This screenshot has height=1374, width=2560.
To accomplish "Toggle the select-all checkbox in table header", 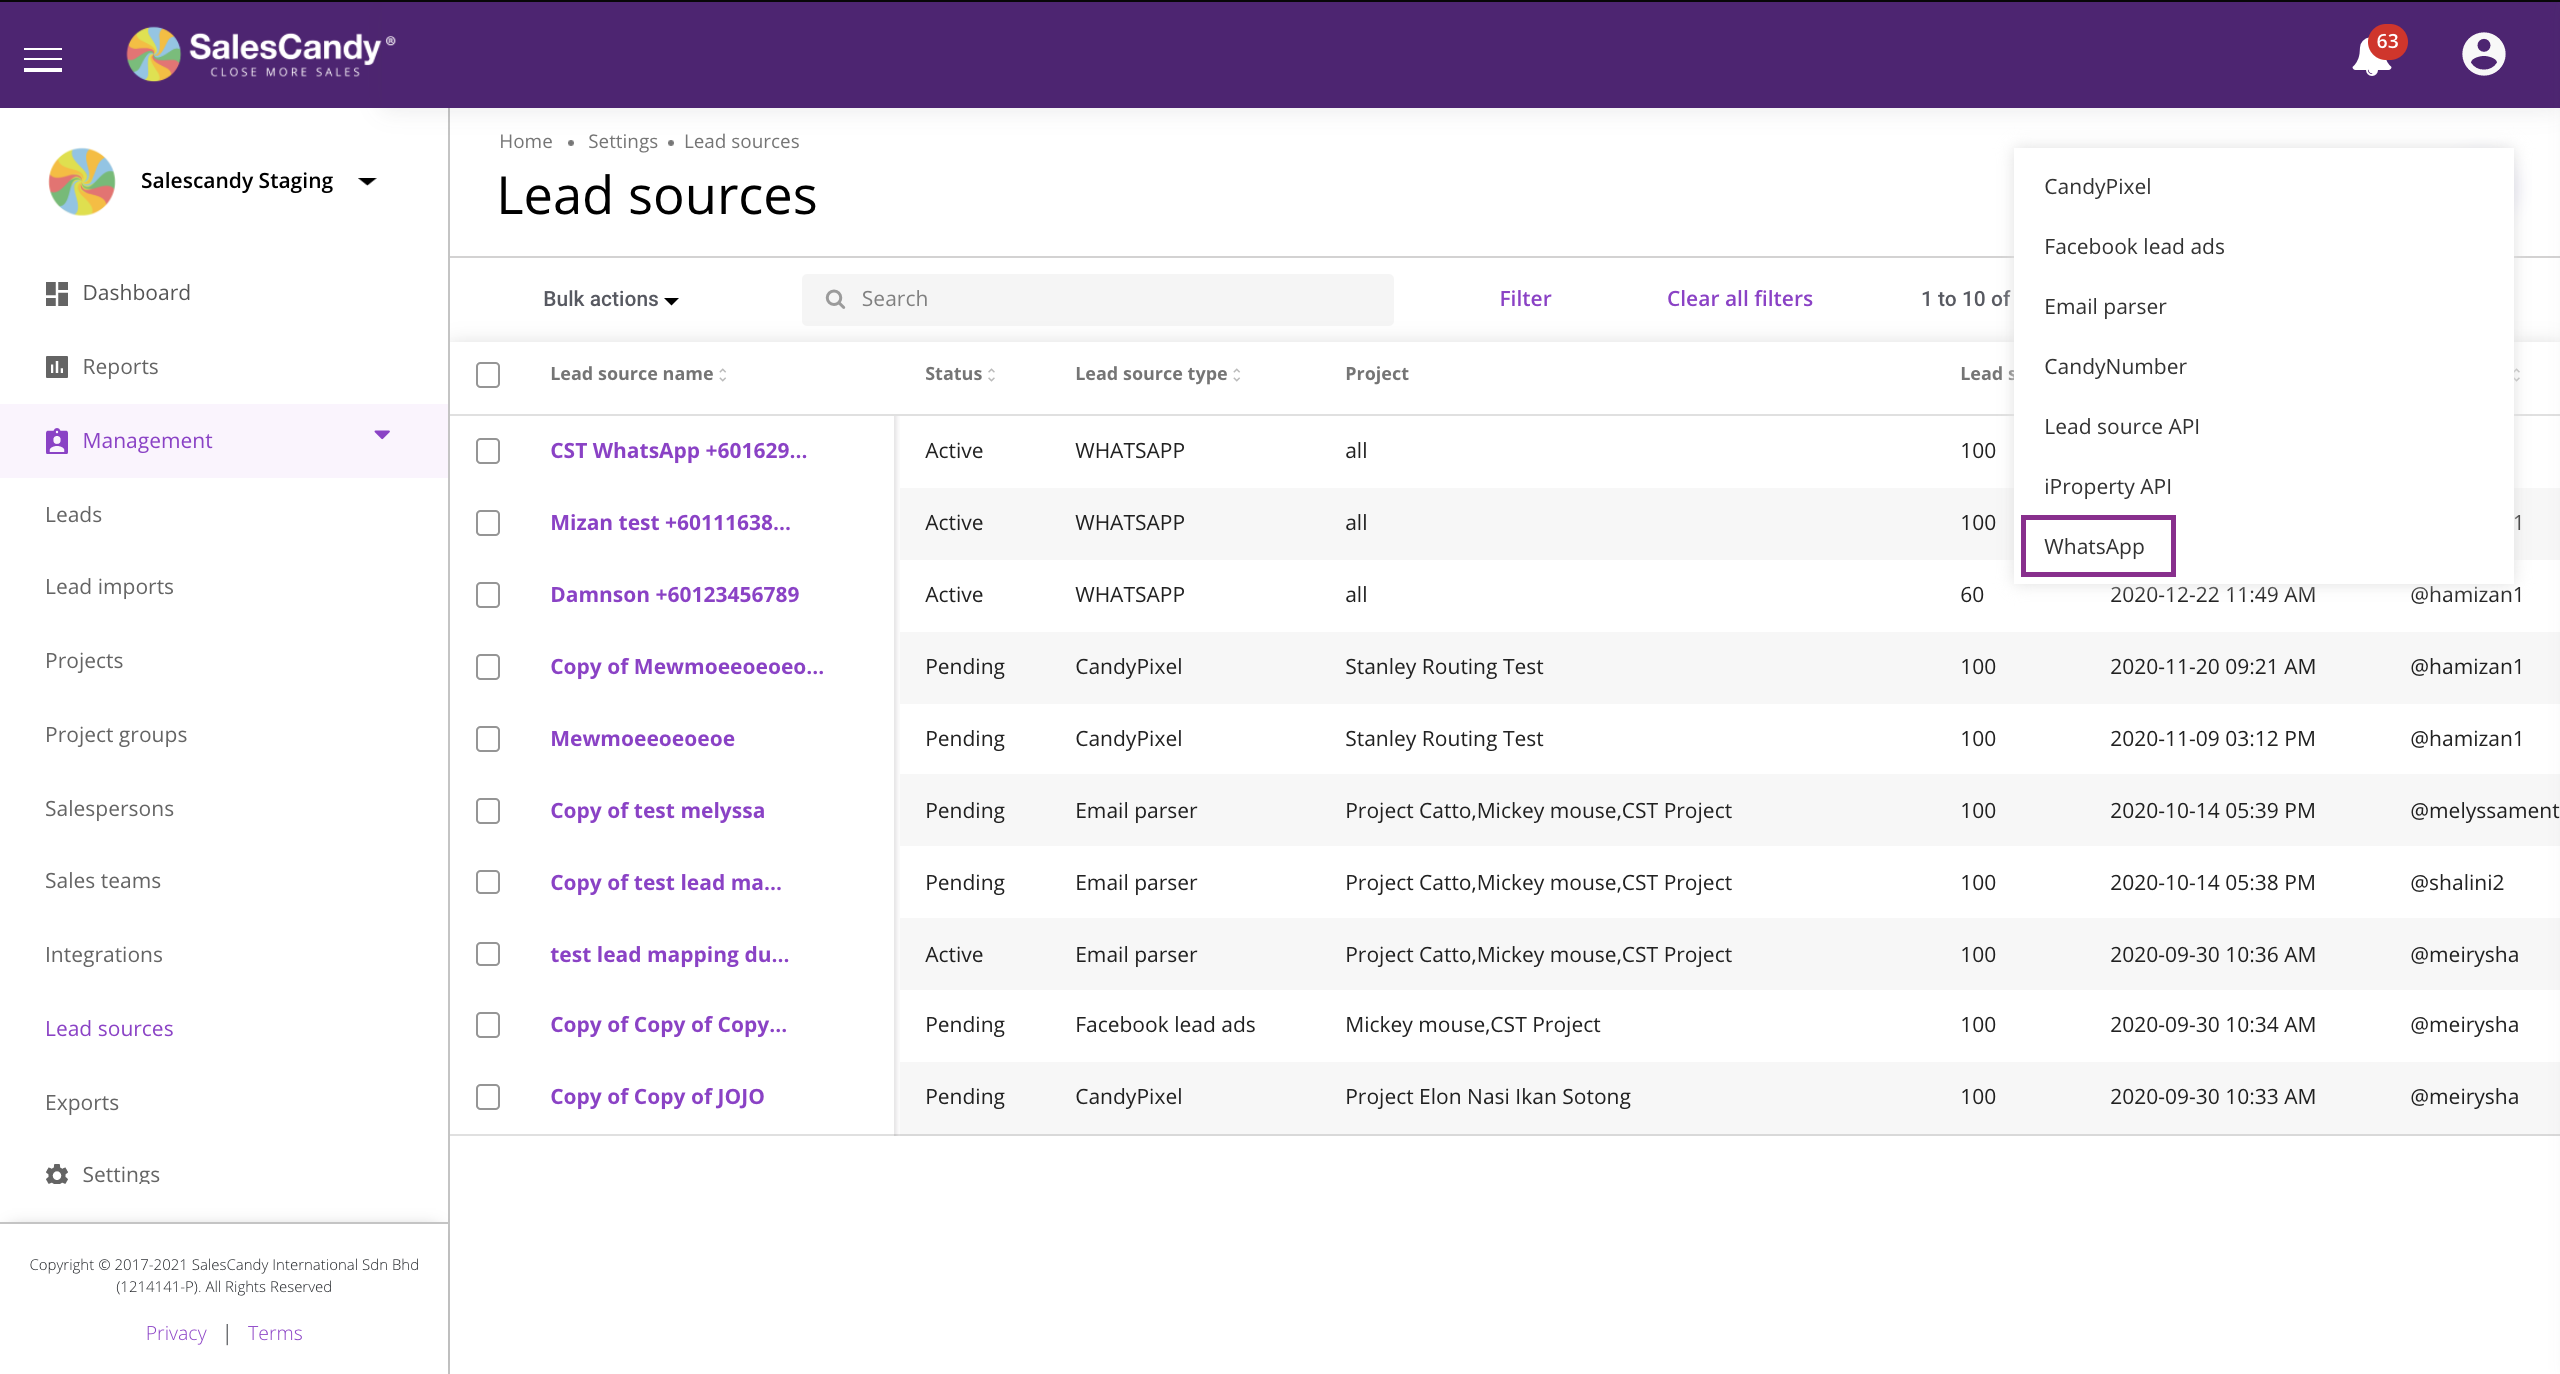I will 488,375.
